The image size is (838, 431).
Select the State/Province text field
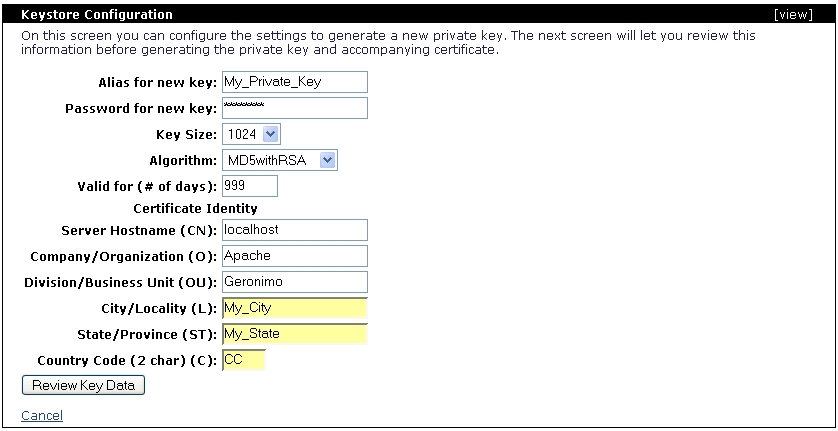[x=294, y=334]
